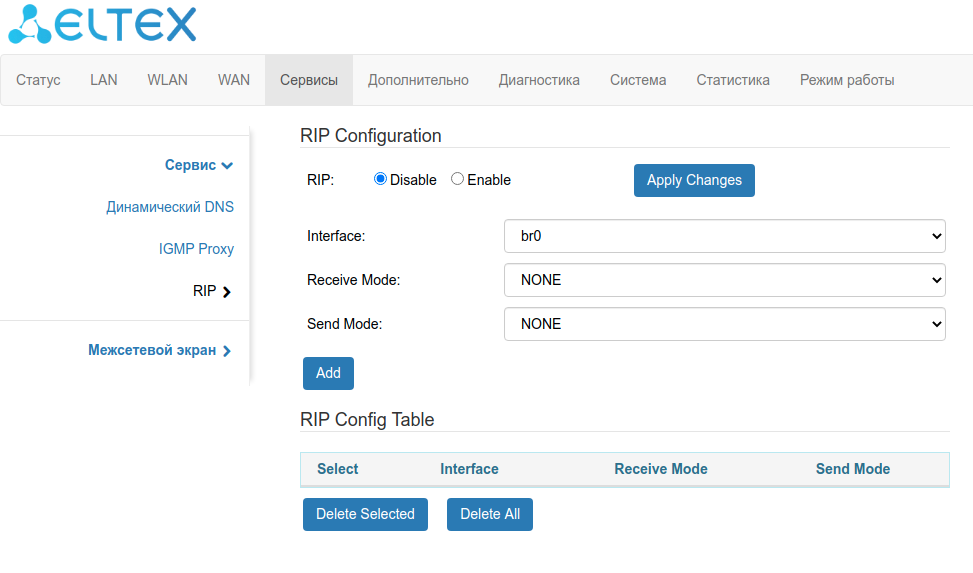Screen dimensions: 973x573
Task: Click the Select column header in table
Action: pos(338,469)
